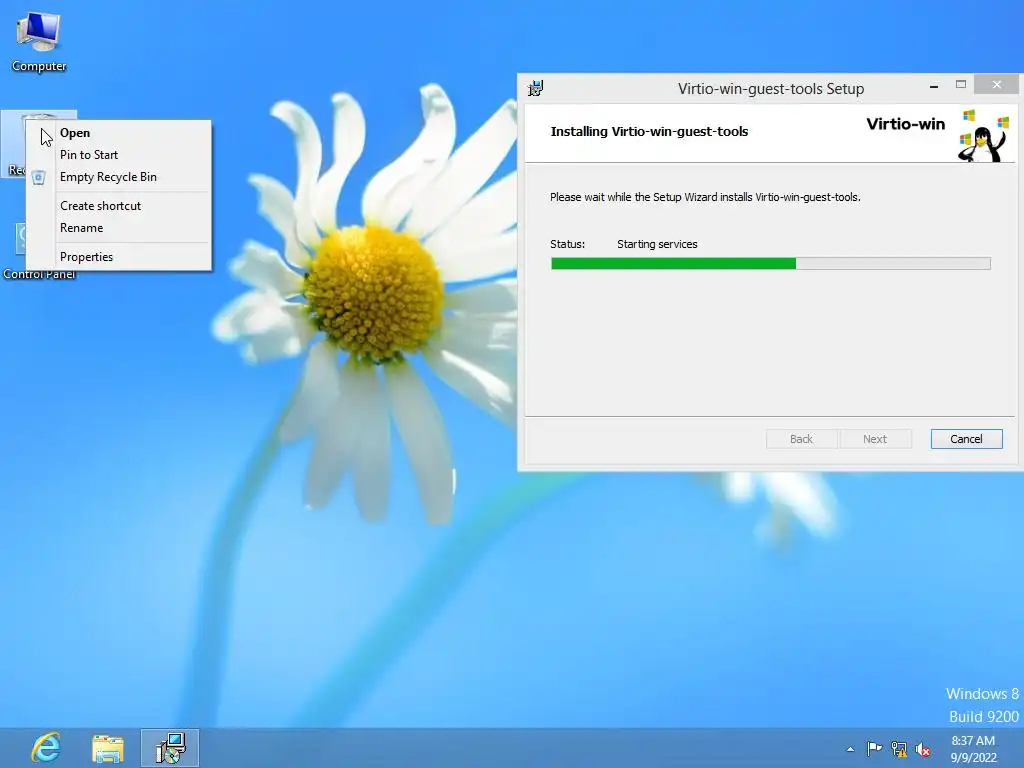Choose Rename in the context menu

pyautogui.click(x=118, y=228)
